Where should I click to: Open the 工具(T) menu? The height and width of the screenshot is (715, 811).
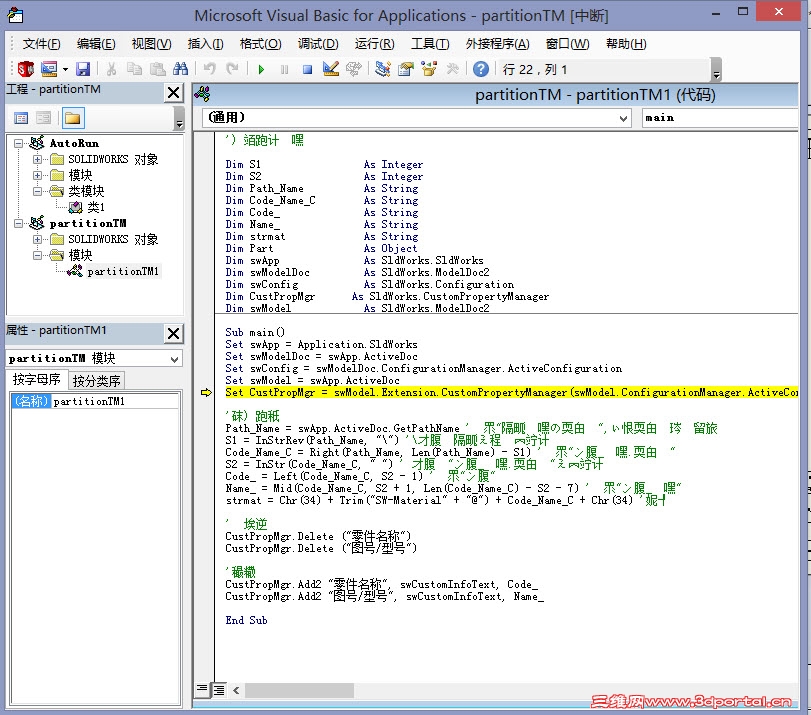[x=430, y=44]
